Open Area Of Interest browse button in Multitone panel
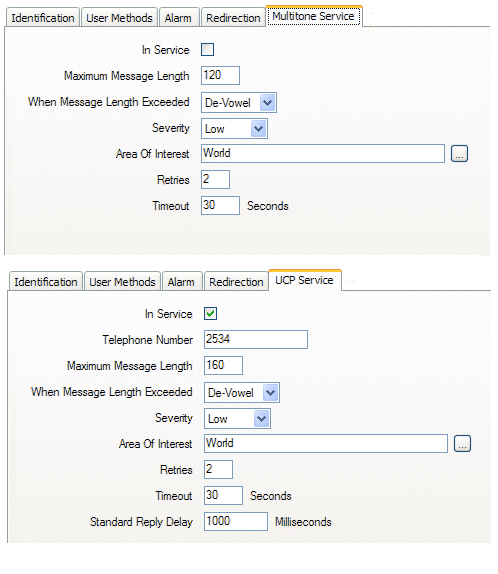The height and width of the screenshot is (574, 498). point(459,154)
